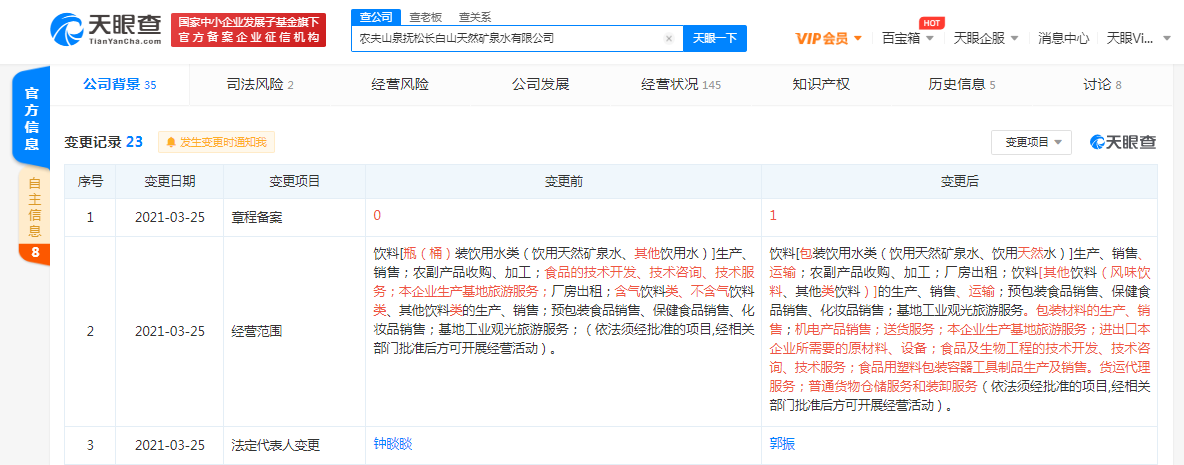1184x465 pixels.
Task: Expand the VIP会员 menu
Action: (x=827, y=39)
